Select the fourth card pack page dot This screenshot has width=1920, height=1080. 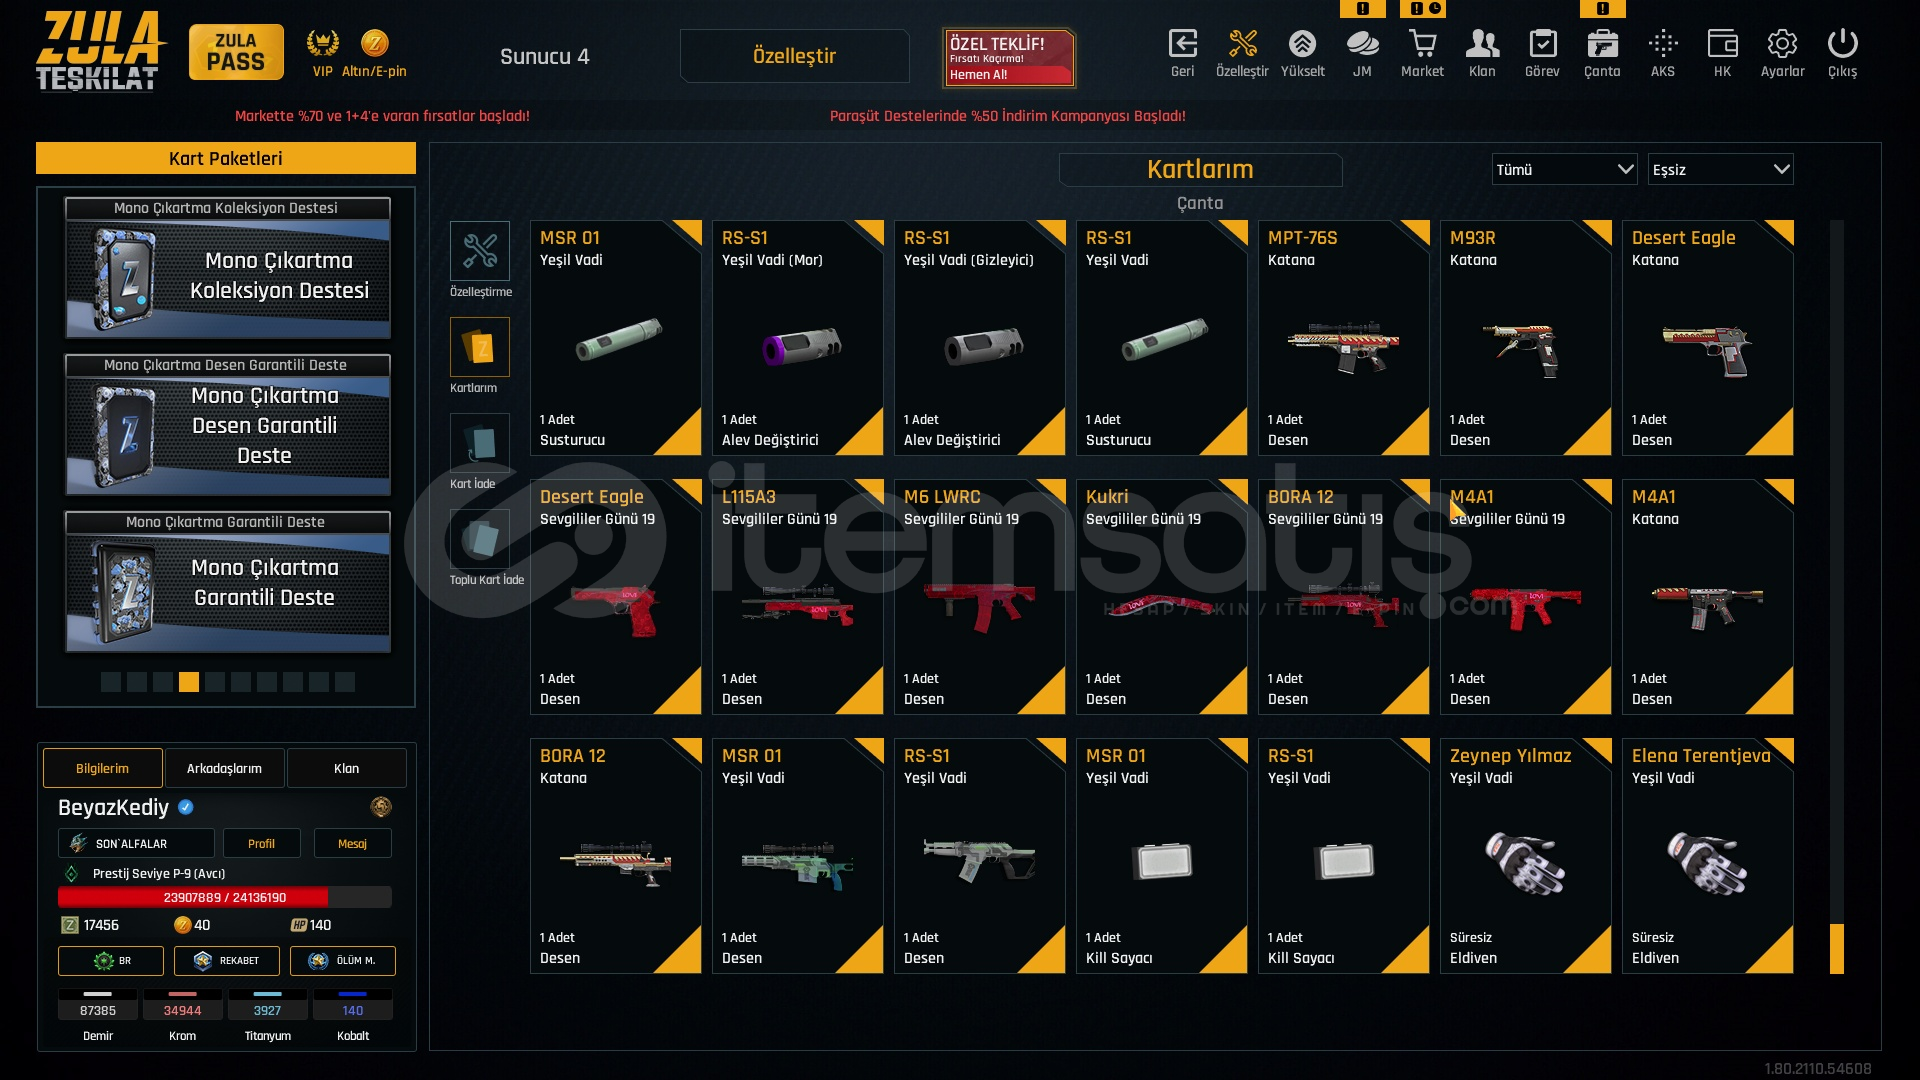tap(189, 682)
